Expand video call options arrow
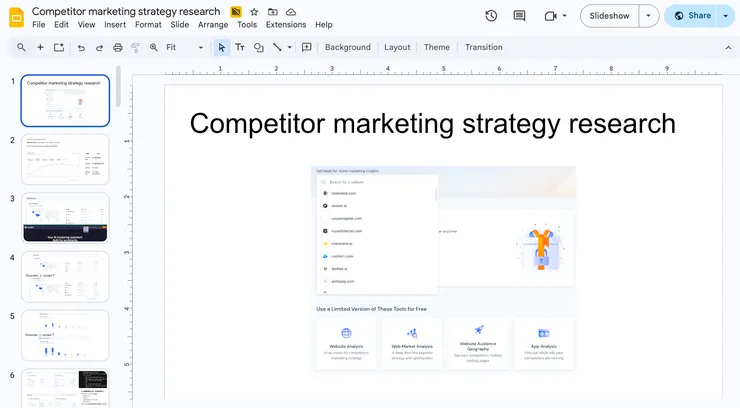The image size is (740, 408). click(x=564, y=16)
